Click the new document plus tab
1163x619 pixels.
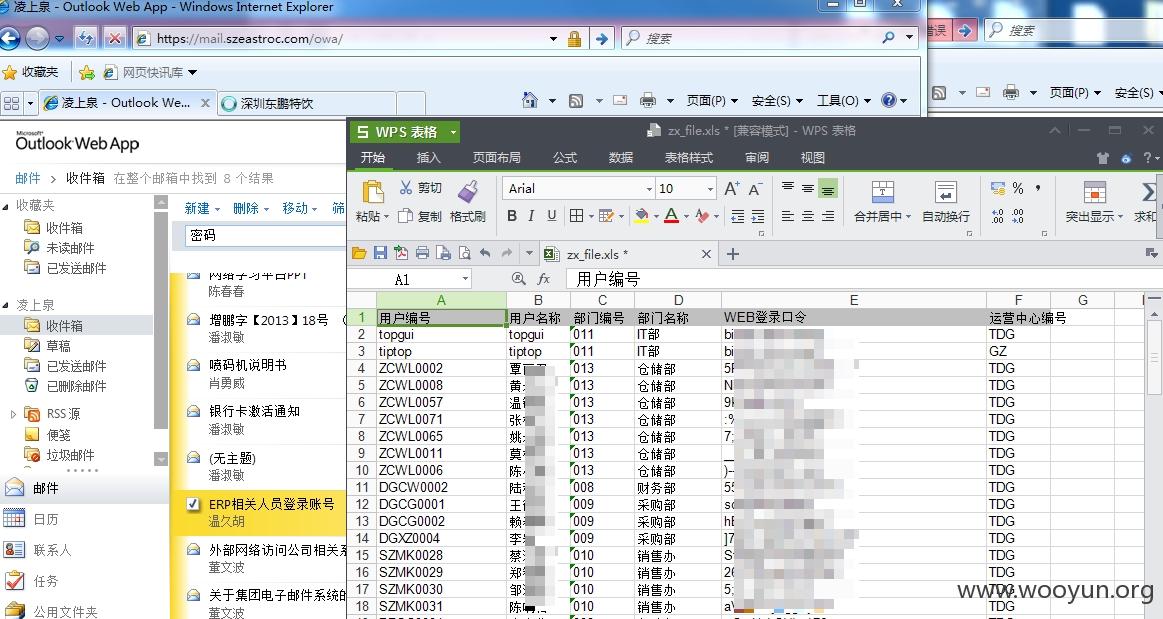pos(733,254)
